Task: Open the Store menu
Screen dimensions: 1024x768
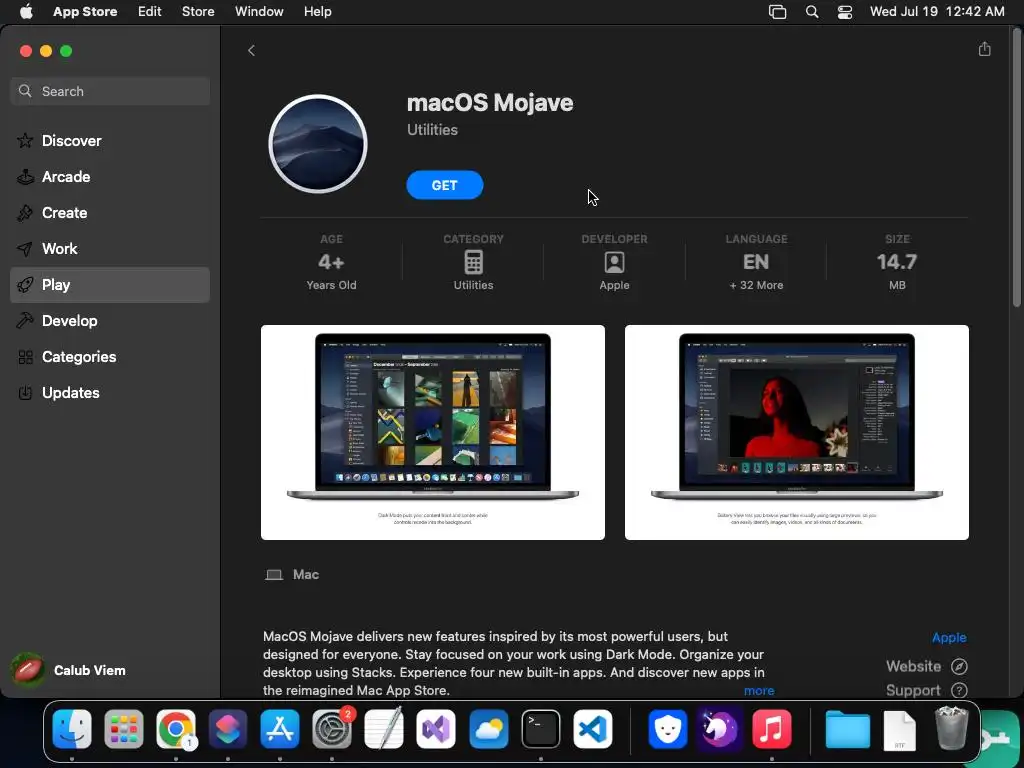Action: (x=198, y=11)
